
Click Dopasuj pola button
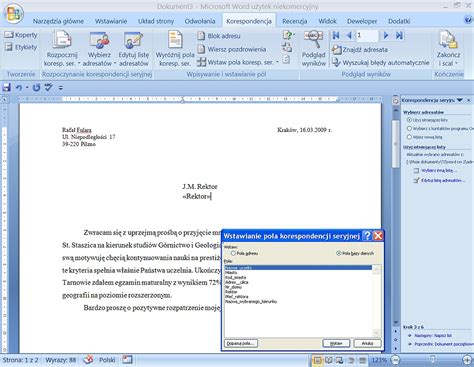(241, 343)
